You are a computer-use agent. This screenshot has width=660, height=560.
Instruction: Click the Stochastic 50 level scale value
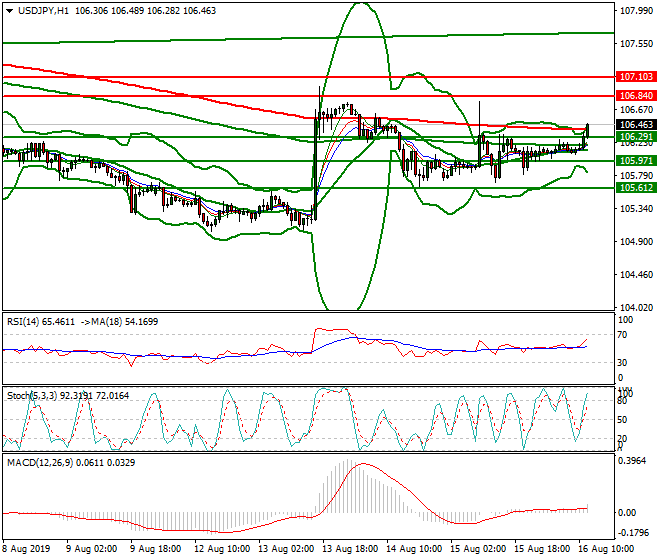[623, 420]
